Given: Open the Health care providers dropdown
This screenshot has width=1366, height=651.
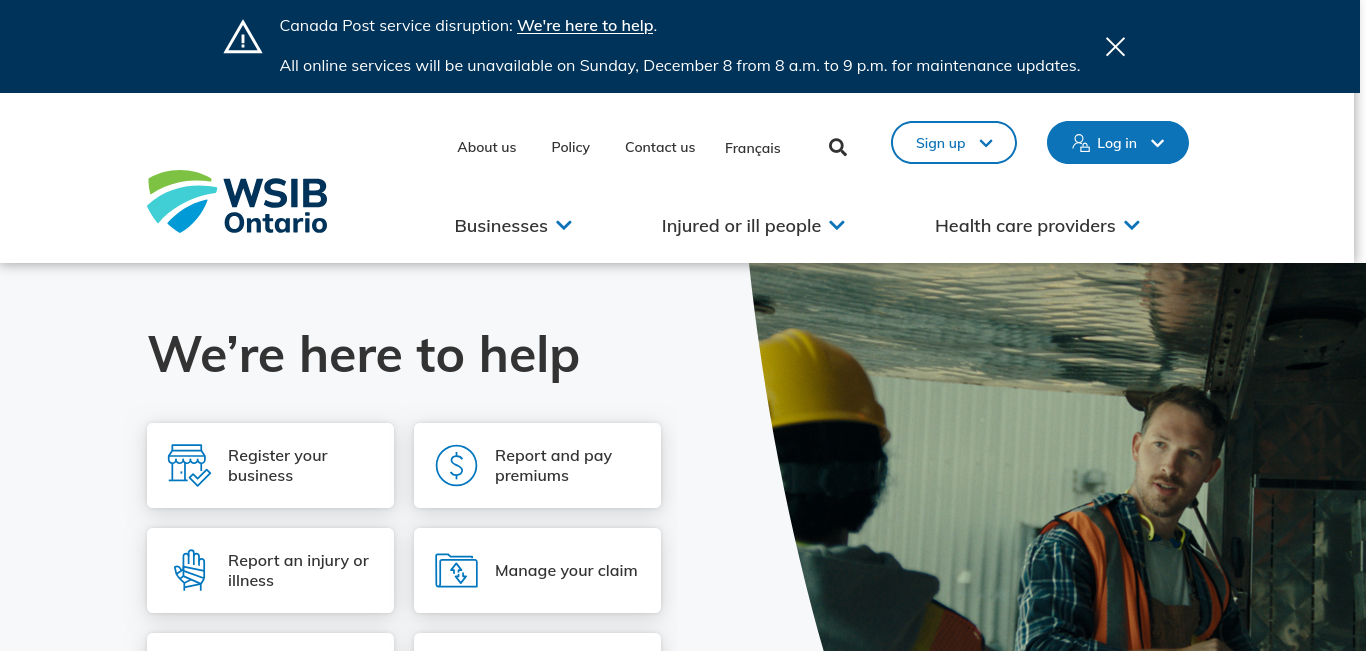Looking at the screenshot, I should (1037, 226).
